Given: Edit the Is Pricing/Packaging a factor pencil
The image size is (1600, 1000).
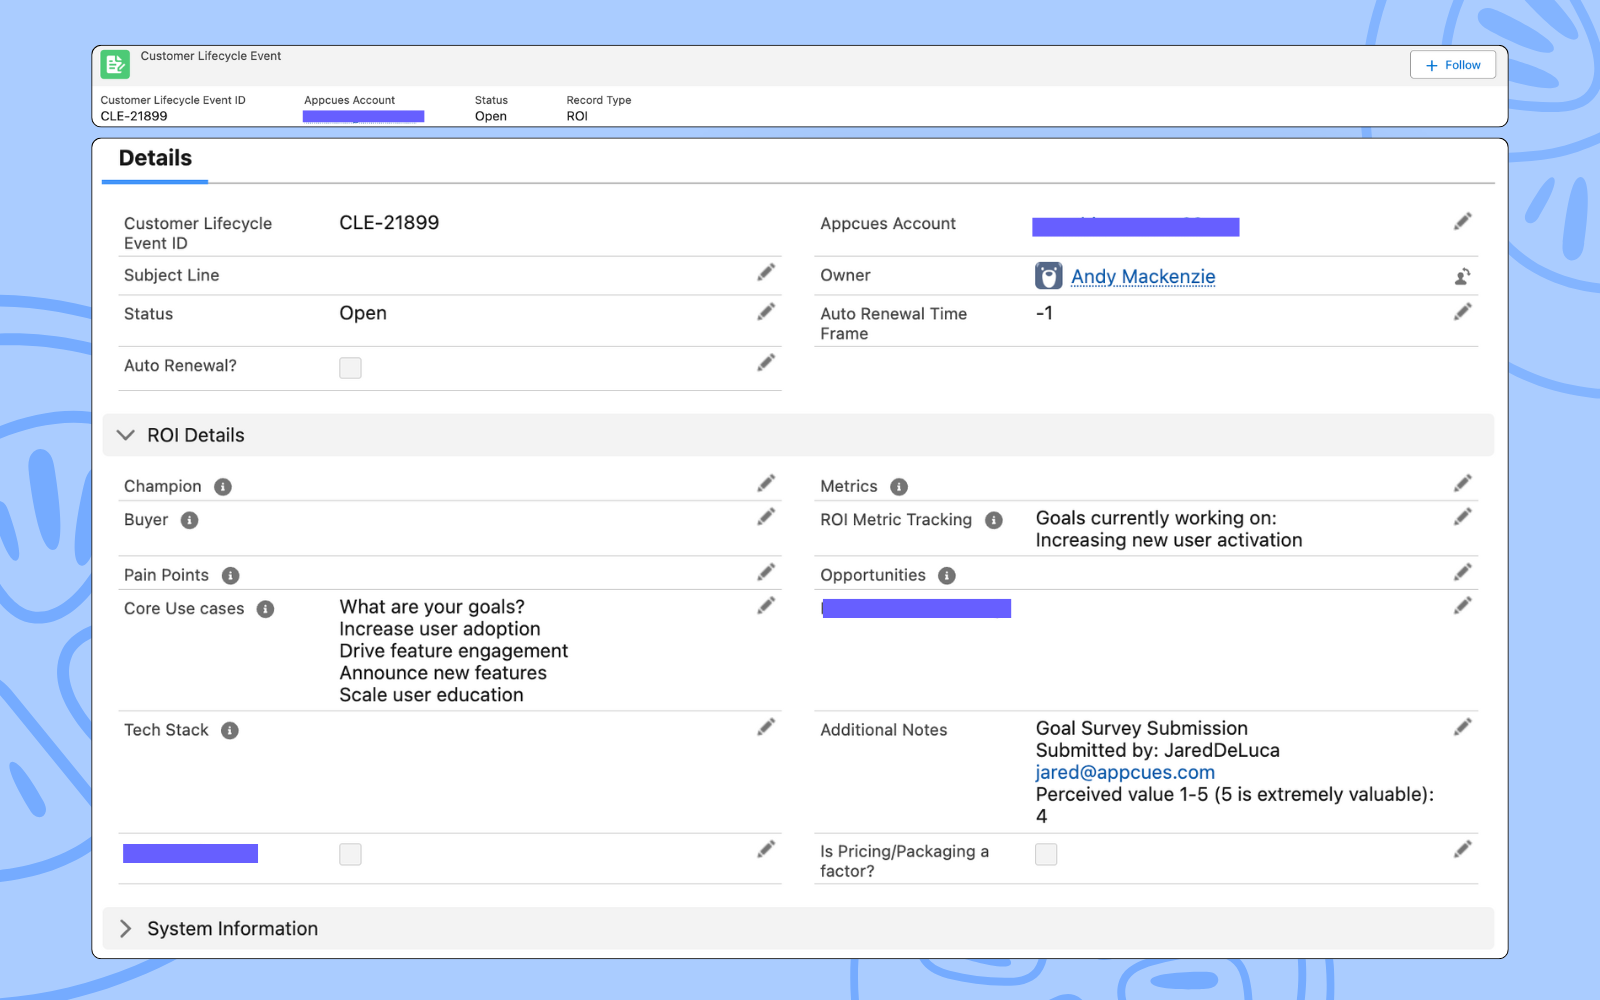Looking at the screenshot, I should pyautogui.click(x=1462, y=849).
